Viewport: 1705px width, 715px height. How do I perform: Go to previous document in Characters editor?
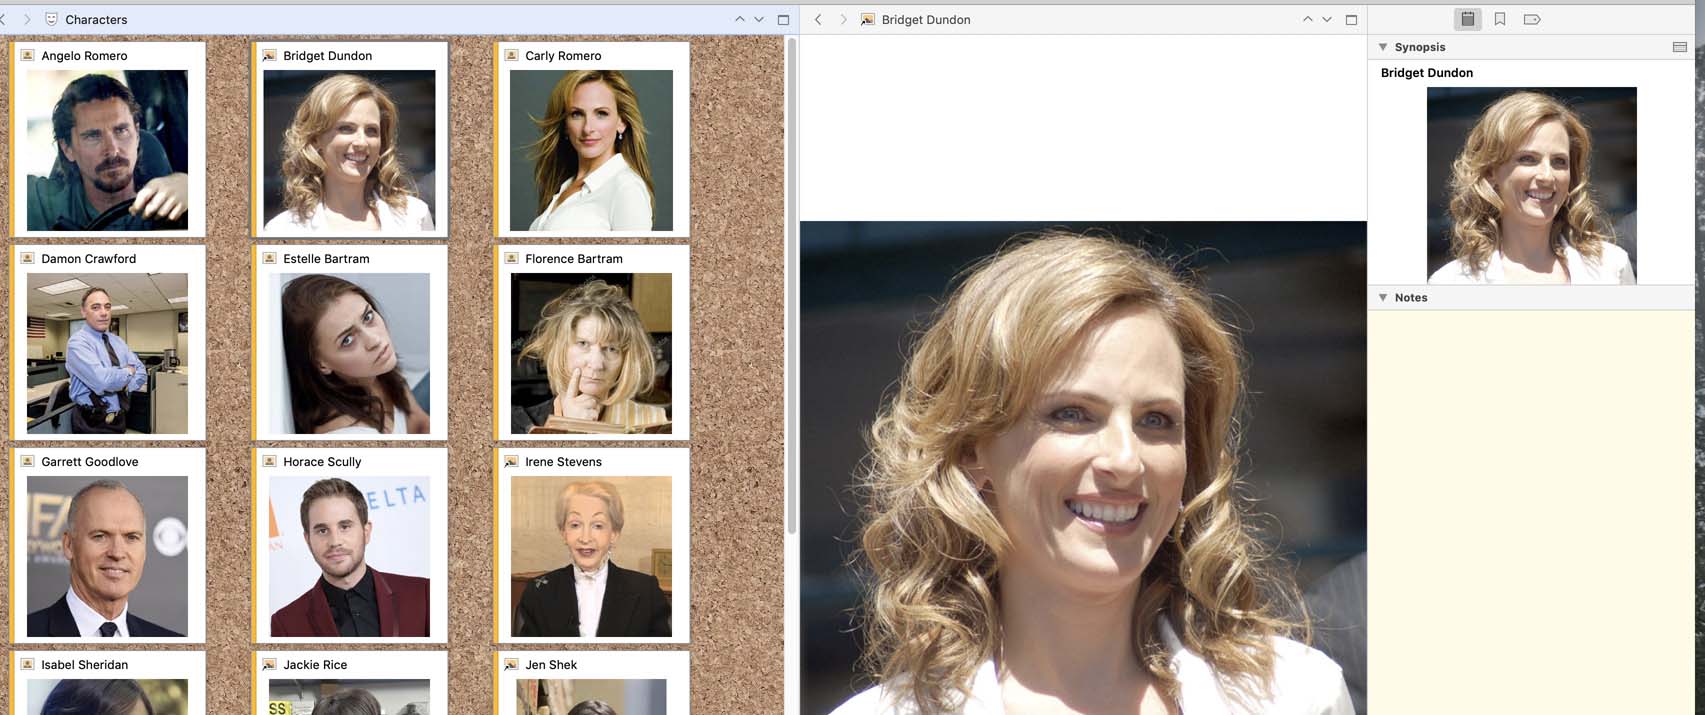(x=740, y=19)
